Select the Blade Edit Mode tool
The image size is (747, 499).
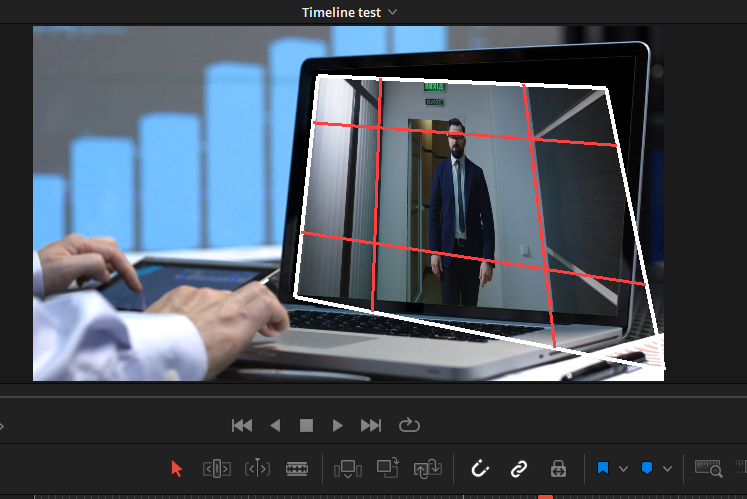pos(297,468)
